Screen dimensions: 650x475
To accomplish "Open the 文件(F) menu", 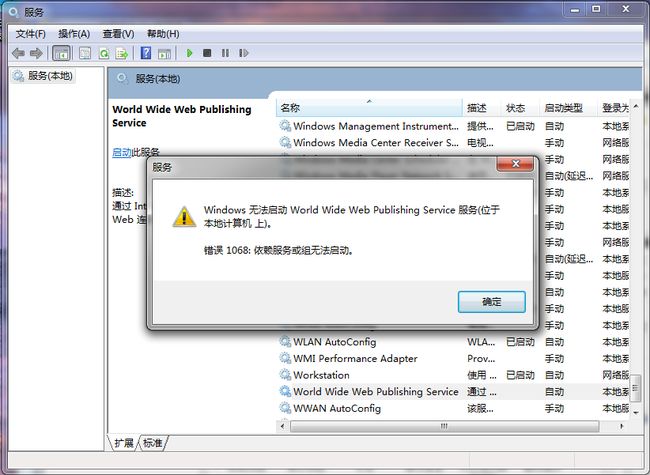I will [30, 34].
